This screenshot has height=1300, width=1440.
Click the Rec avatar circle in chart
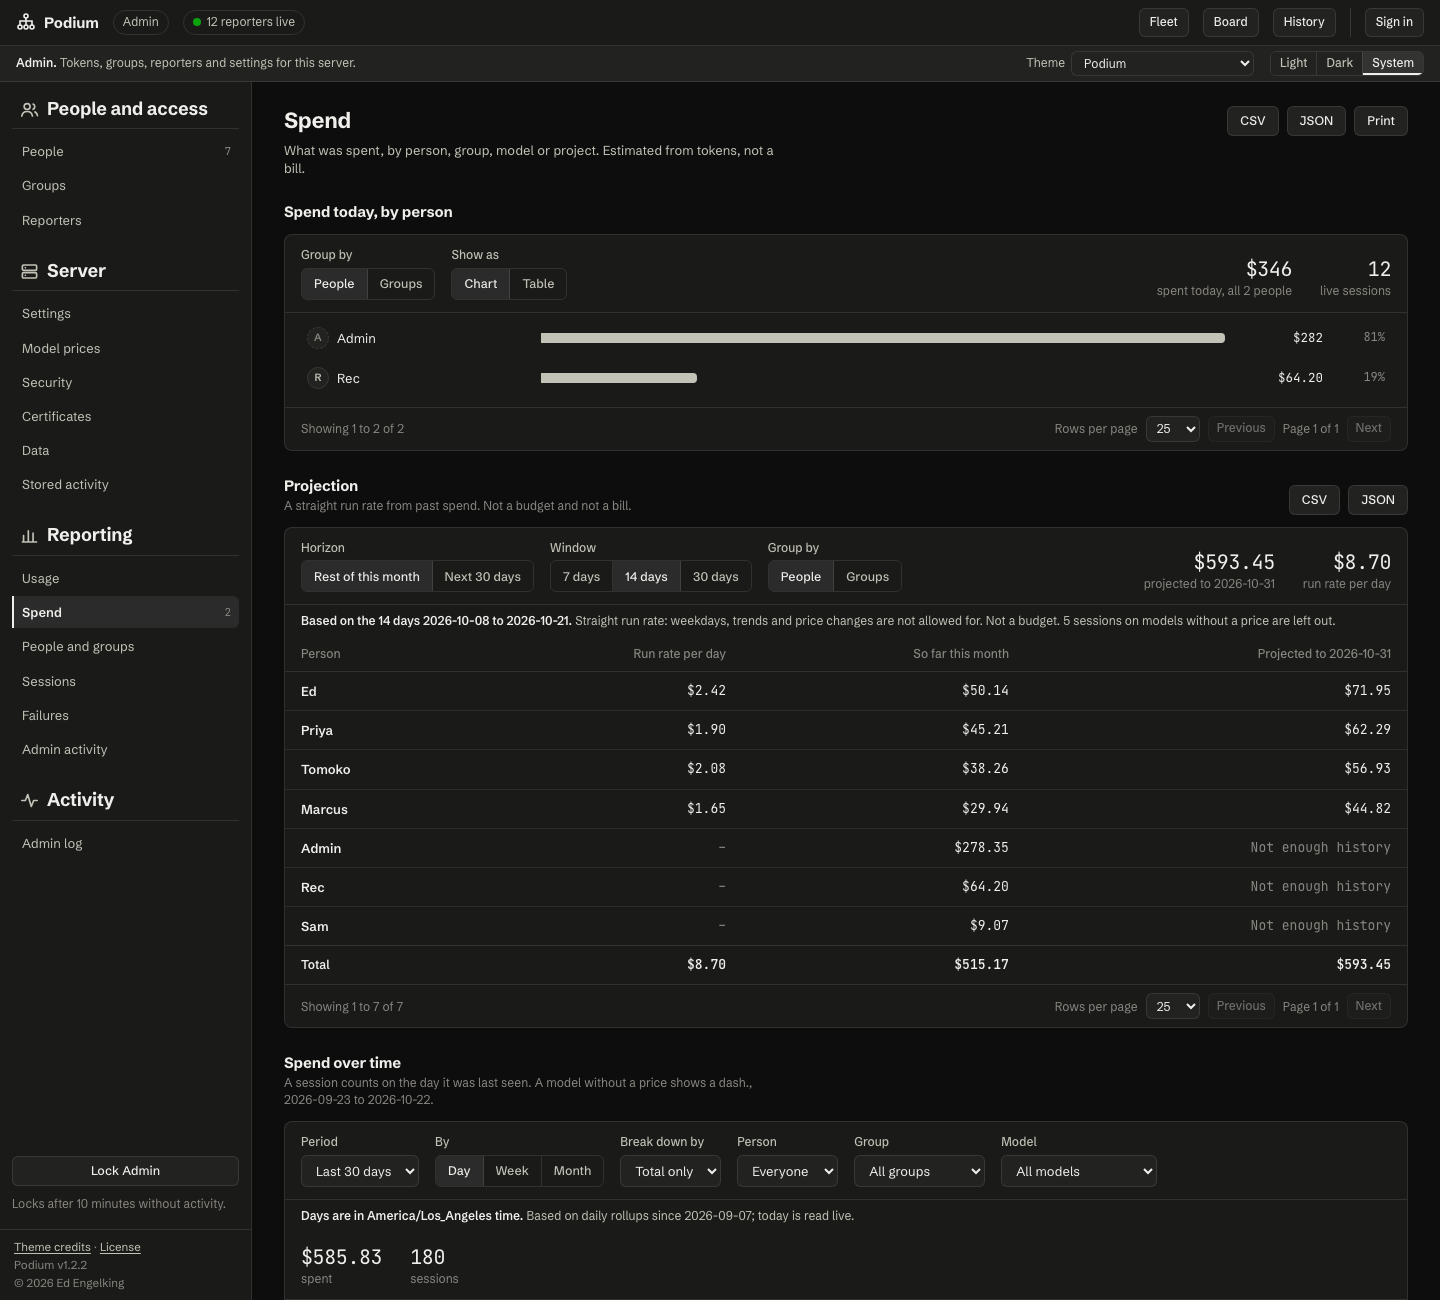pos(318,378)
